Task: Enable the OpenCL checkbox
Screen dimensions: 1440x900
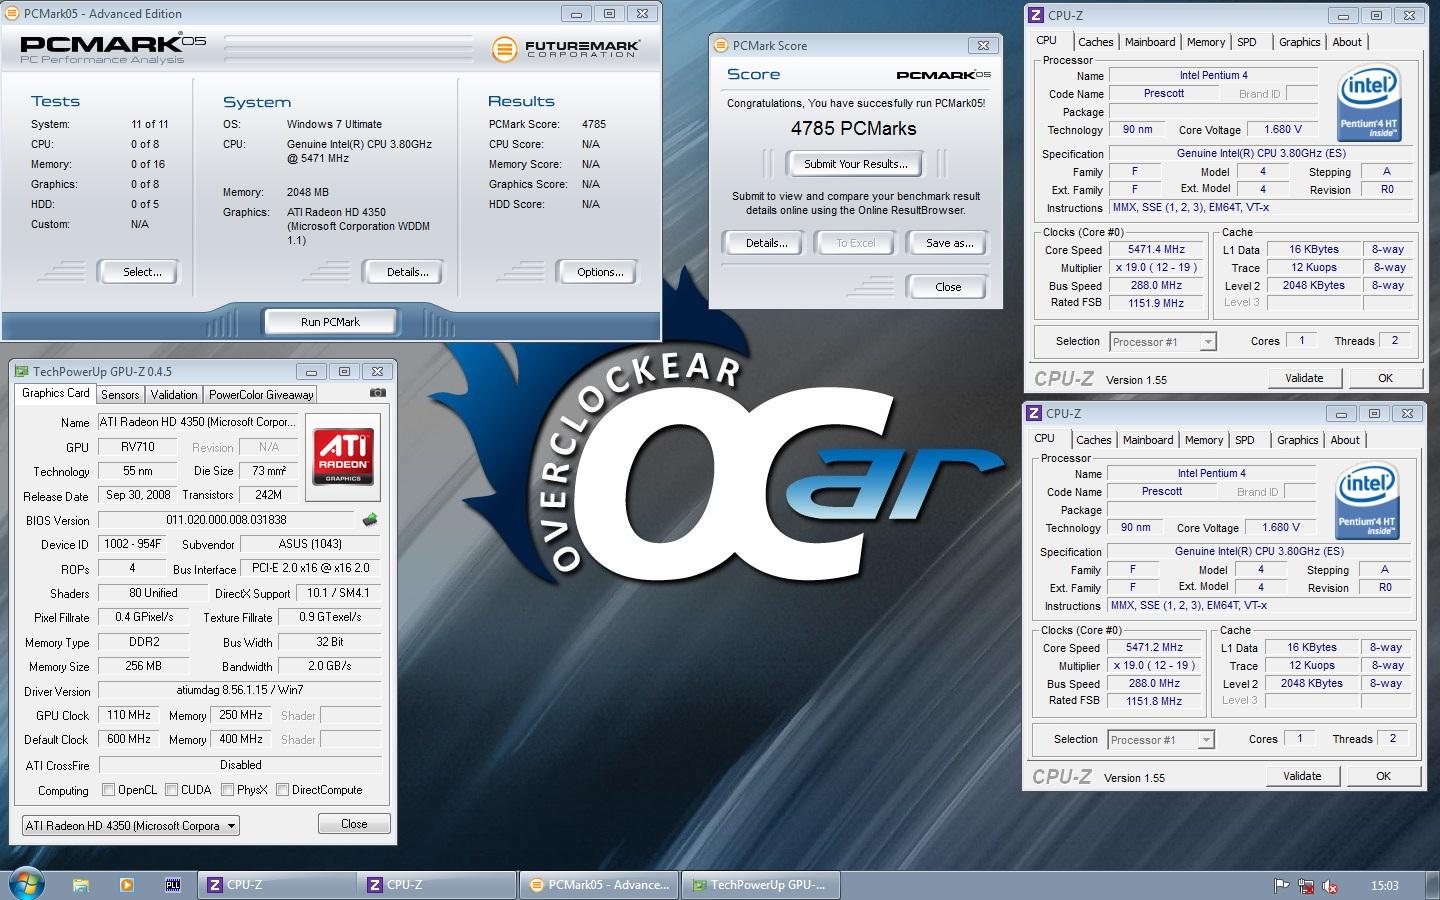Action: tap(108, 790)
